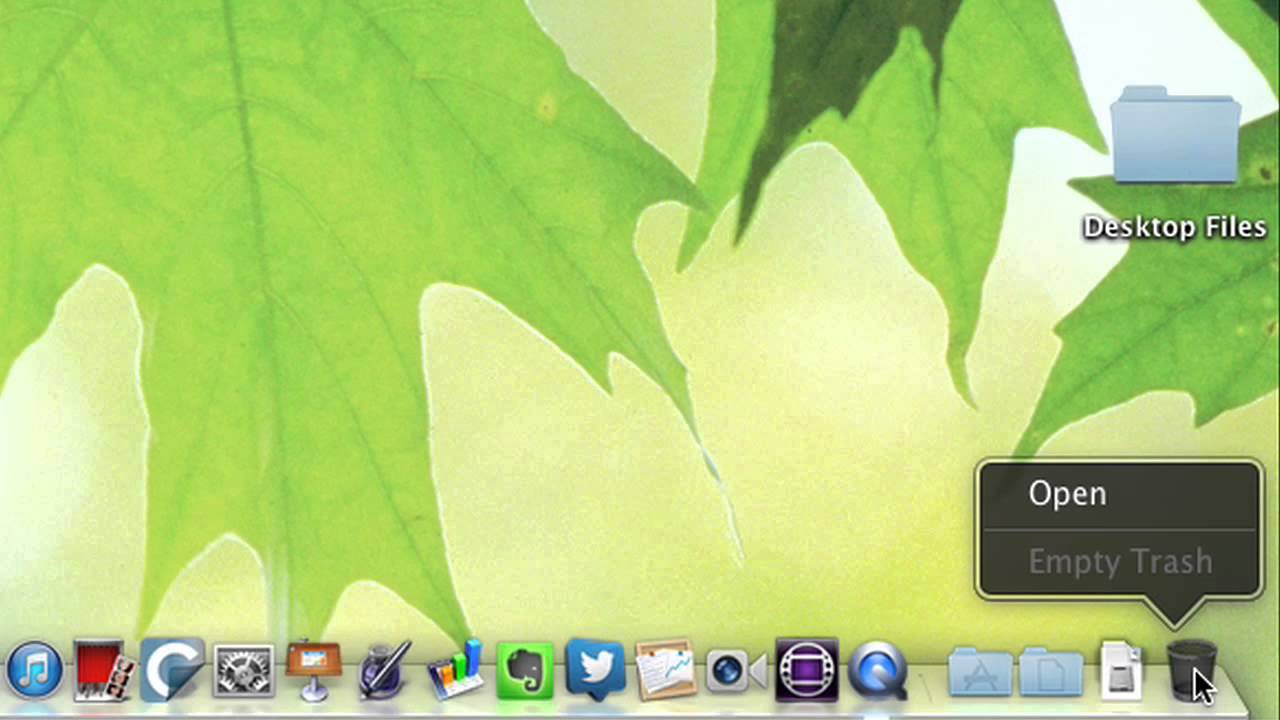Open the document file in dock
The width and height of the screenshot is (1280, 720).
[1121, 670]
